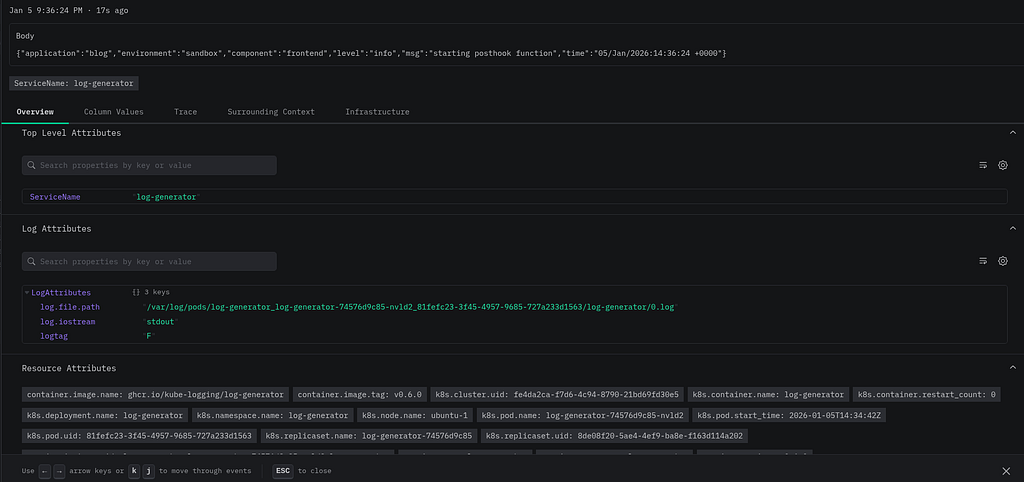
Task: Open settings gear for Top Level Attributes
Action: click(1002, 165)
